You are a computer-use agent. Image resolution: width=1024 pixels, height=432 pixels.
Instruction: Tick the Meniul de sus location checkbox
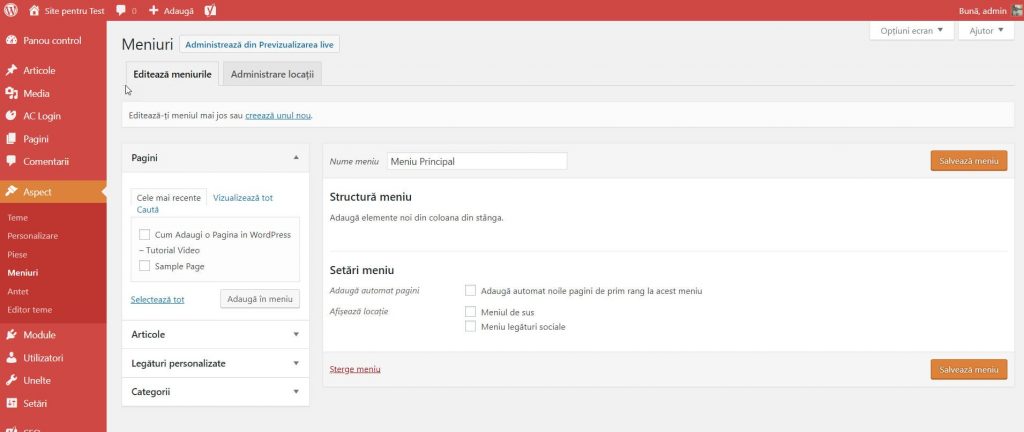pyautogui.click(x=471, y=312)
